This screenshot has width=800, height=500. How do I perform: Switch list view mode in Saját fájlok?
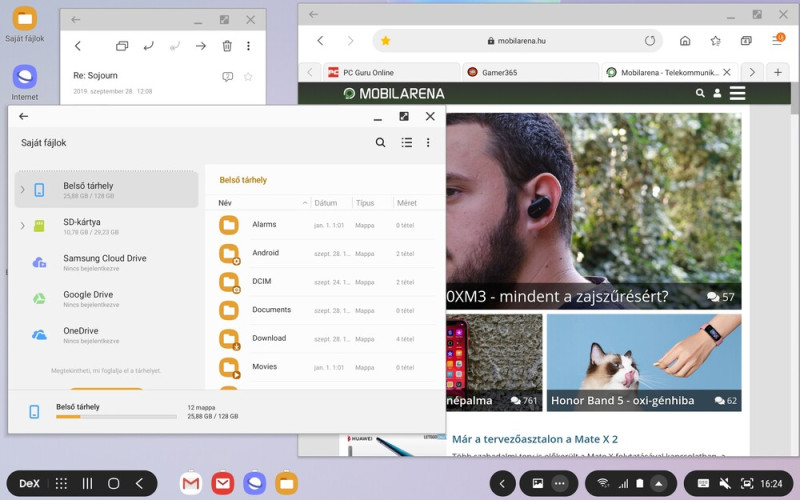pos(407,142)
